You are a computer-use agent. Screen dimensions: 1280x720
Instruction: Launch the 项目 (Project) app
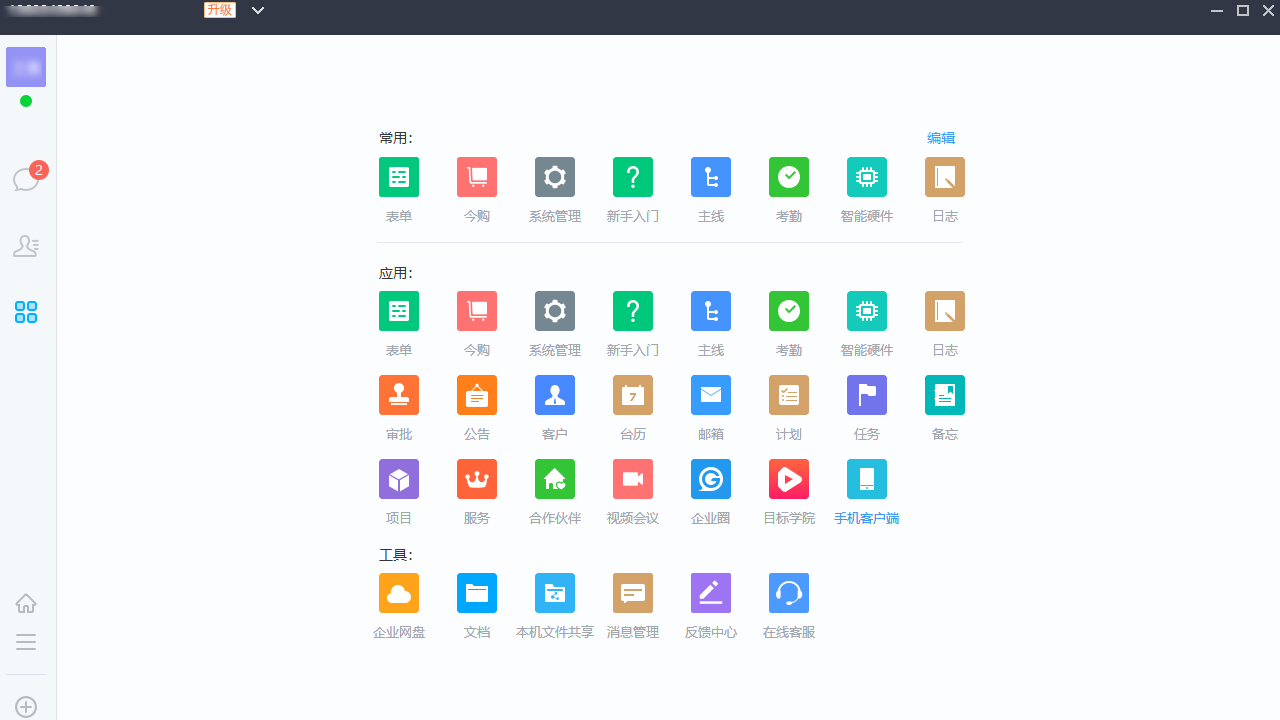[x=398, y=479]
